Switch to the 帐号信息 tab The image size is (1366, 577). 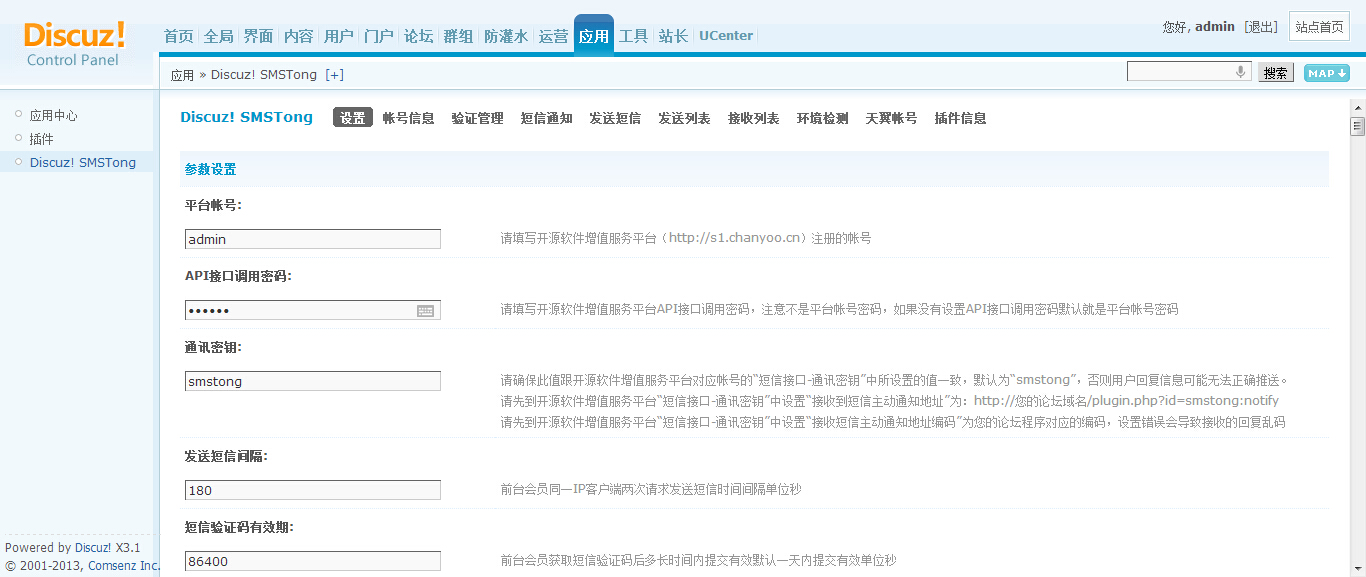click(x=408, y=118)
